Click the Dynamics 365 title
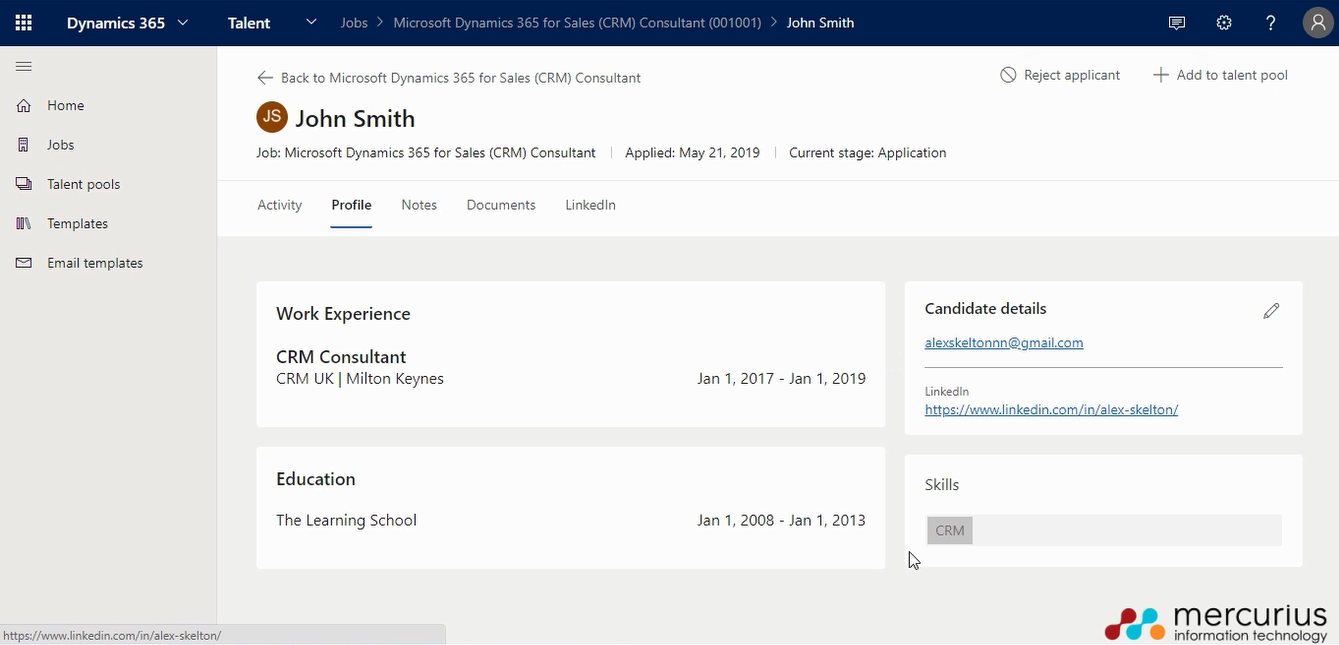 [x=116, y=23]
